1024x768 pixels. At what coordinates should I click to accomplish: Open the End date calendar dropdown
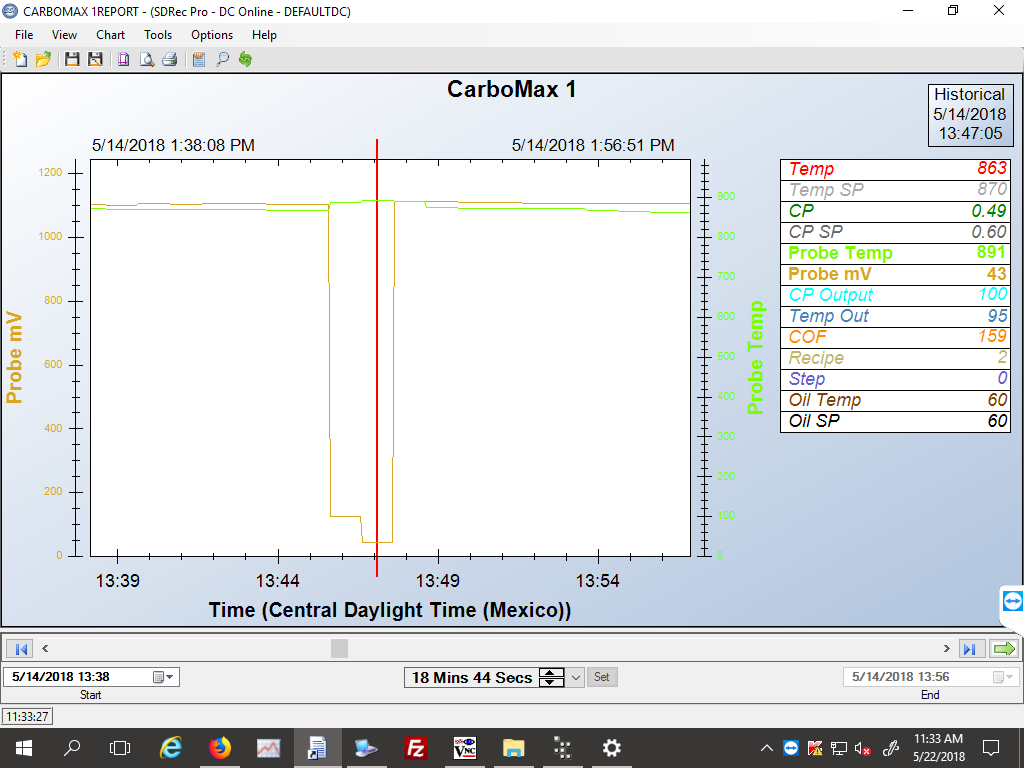(1002, 677)
